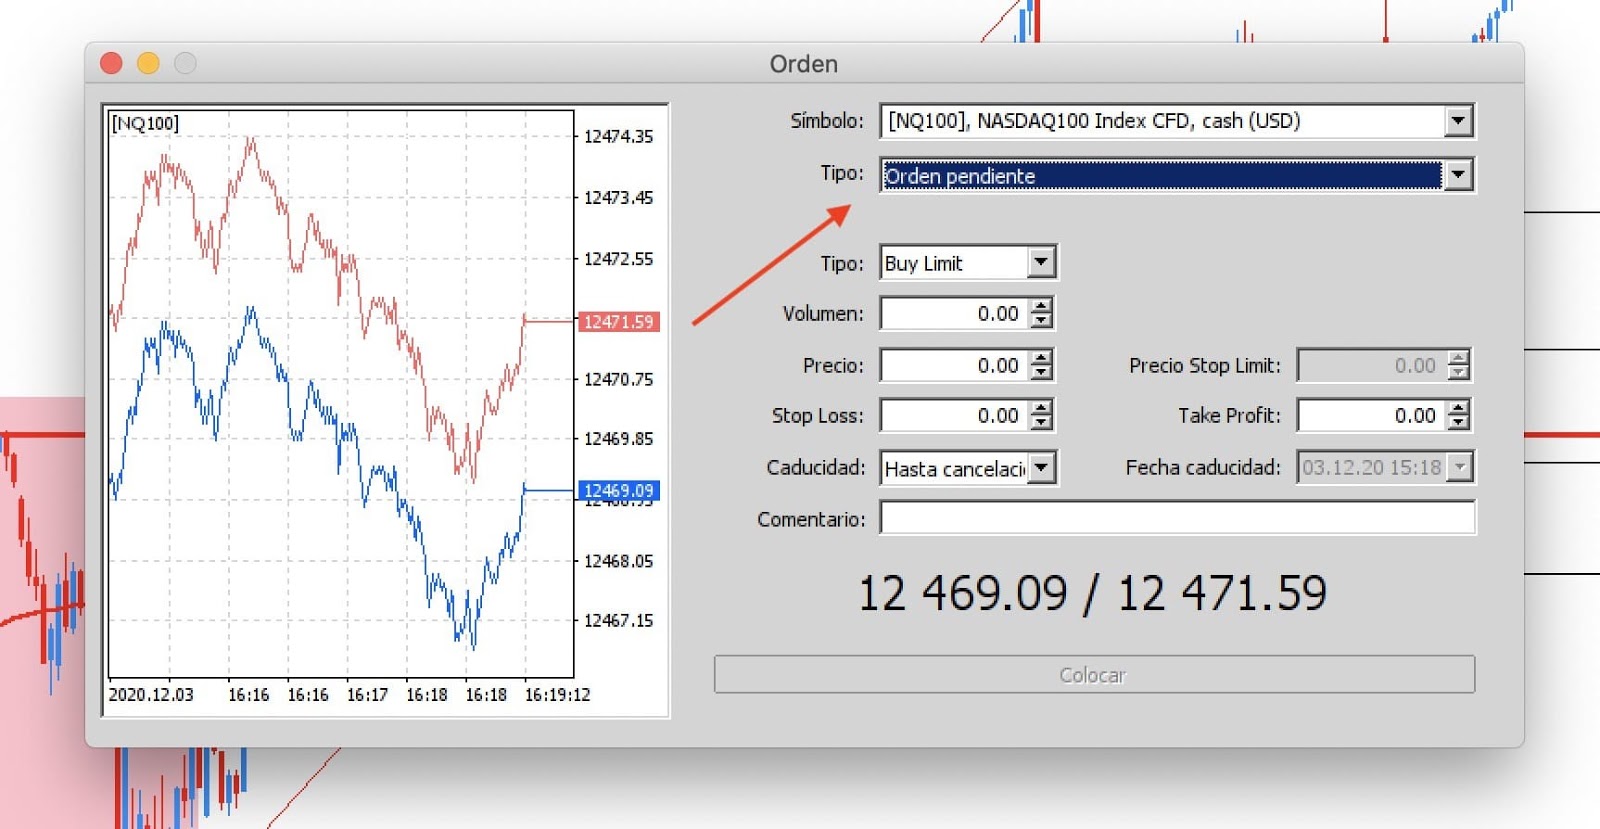Image resolution: width=1600 pixels, height=829 pixels.
Task: Click the 16:17 time axis label
Action: coord(367,695)
